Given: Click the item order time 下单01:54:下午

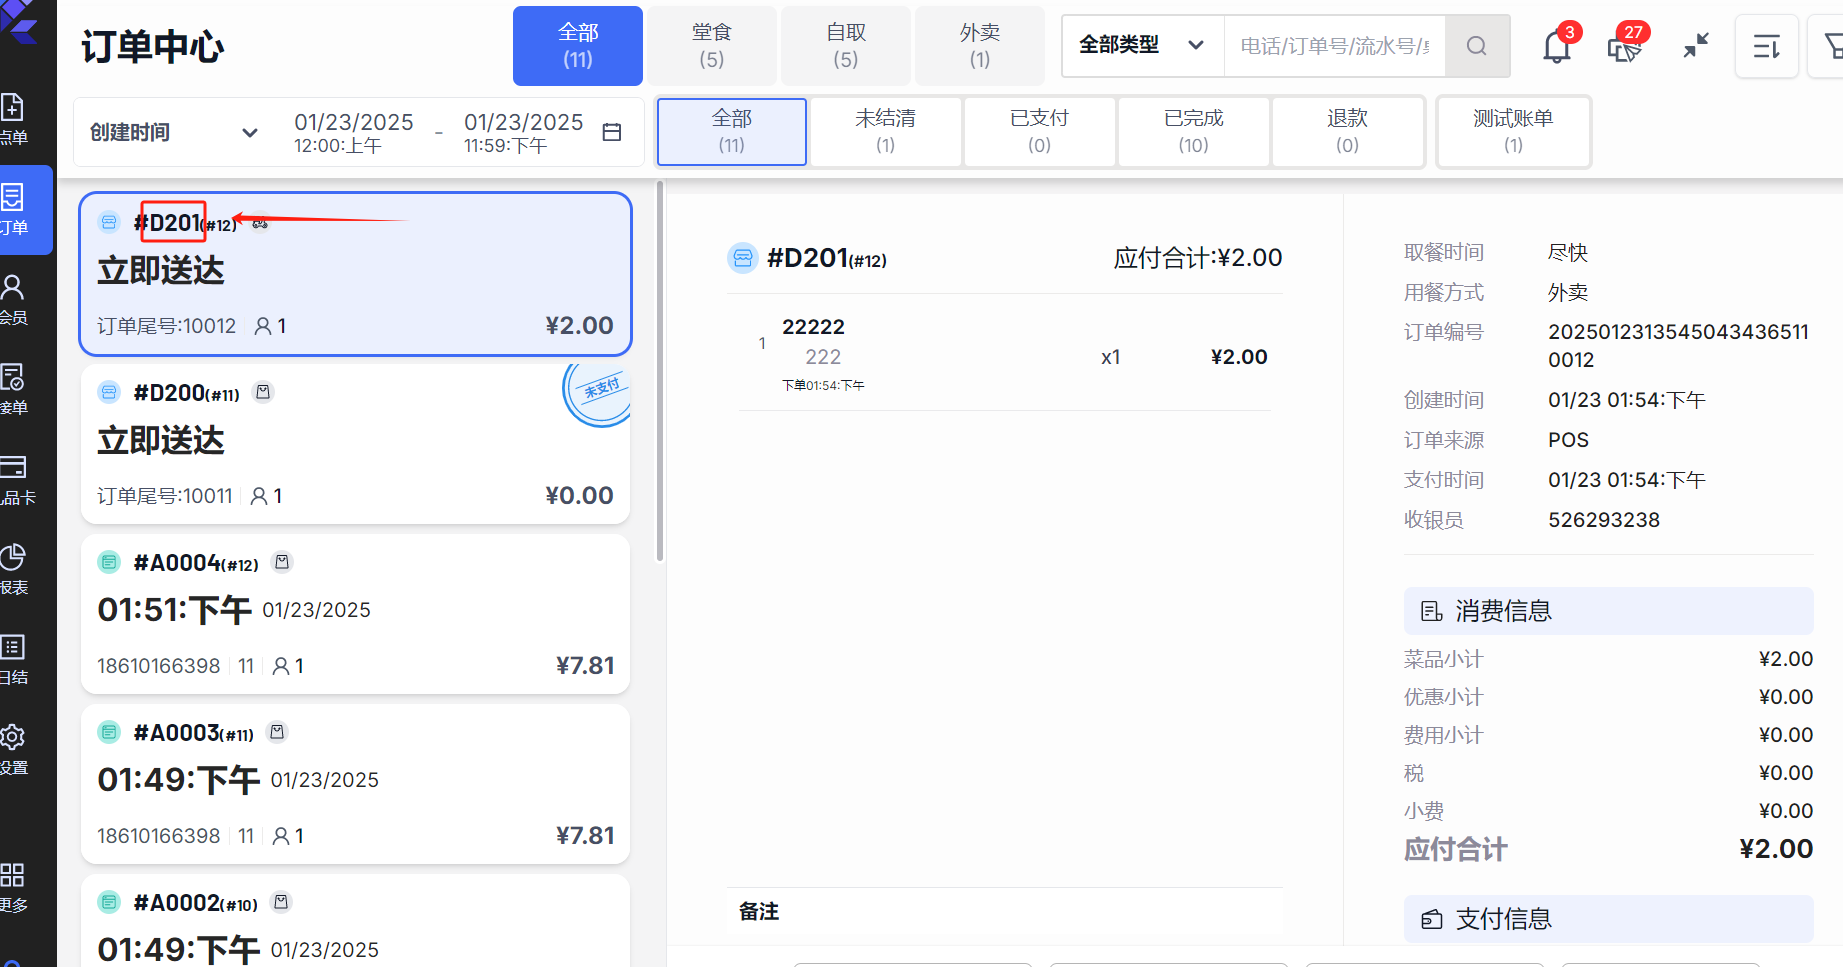Looking at the screenshot, I should [823, 385].
